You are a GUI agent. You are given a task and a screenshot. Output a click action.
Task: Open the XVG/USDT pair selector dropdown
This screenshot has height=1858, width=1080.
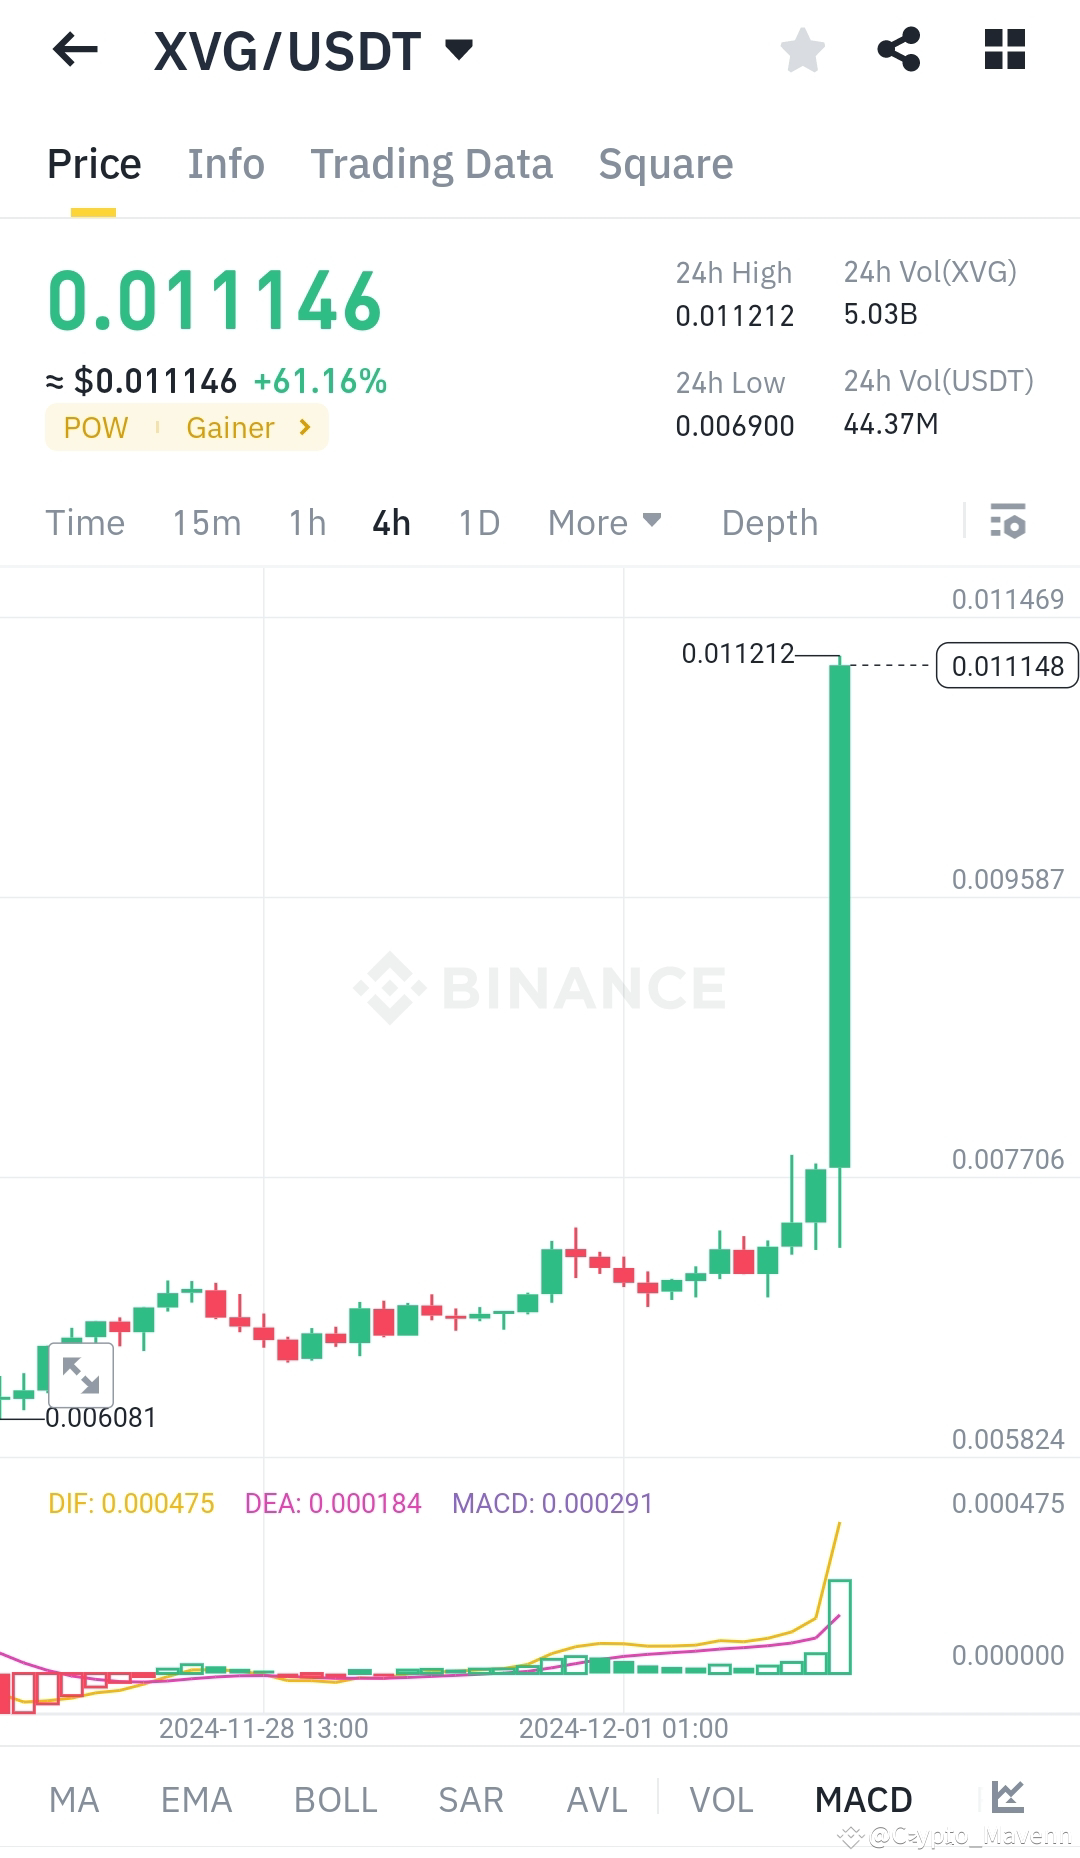click(x=459, y=49)
